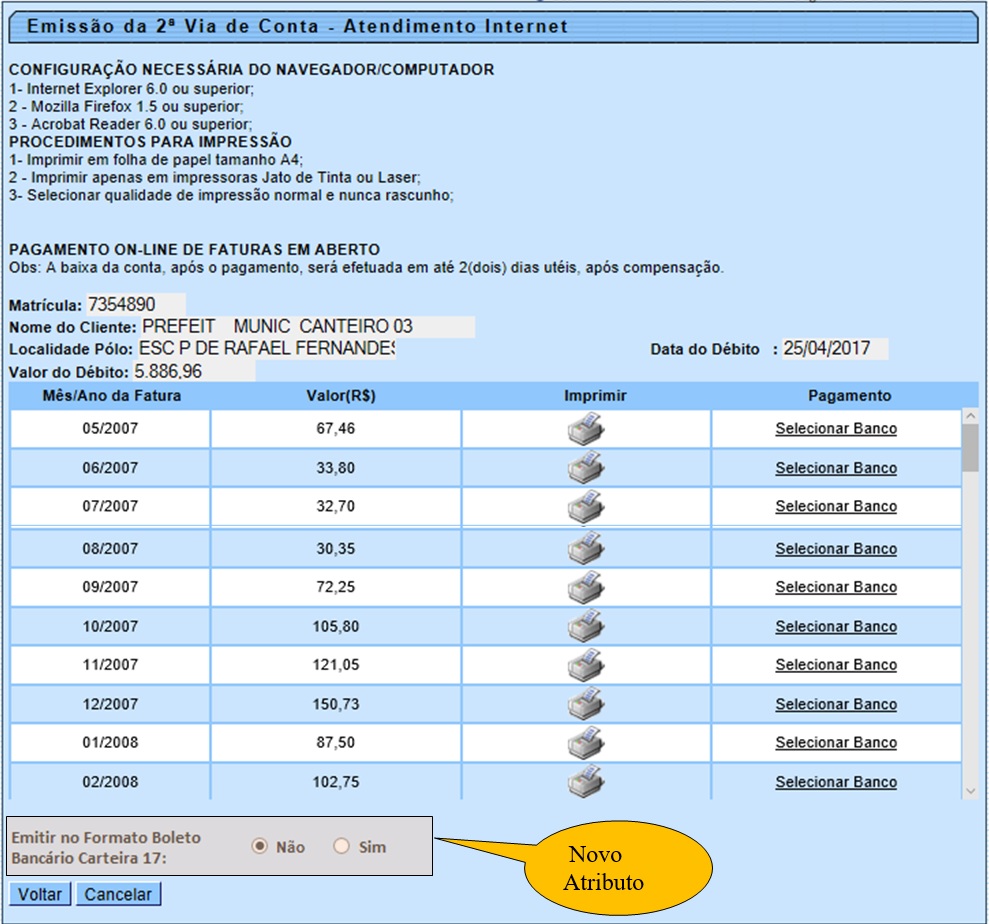989x924 pixels.
Task: Click printer icon for 10/2007 invoice
Action: [586, 627]
